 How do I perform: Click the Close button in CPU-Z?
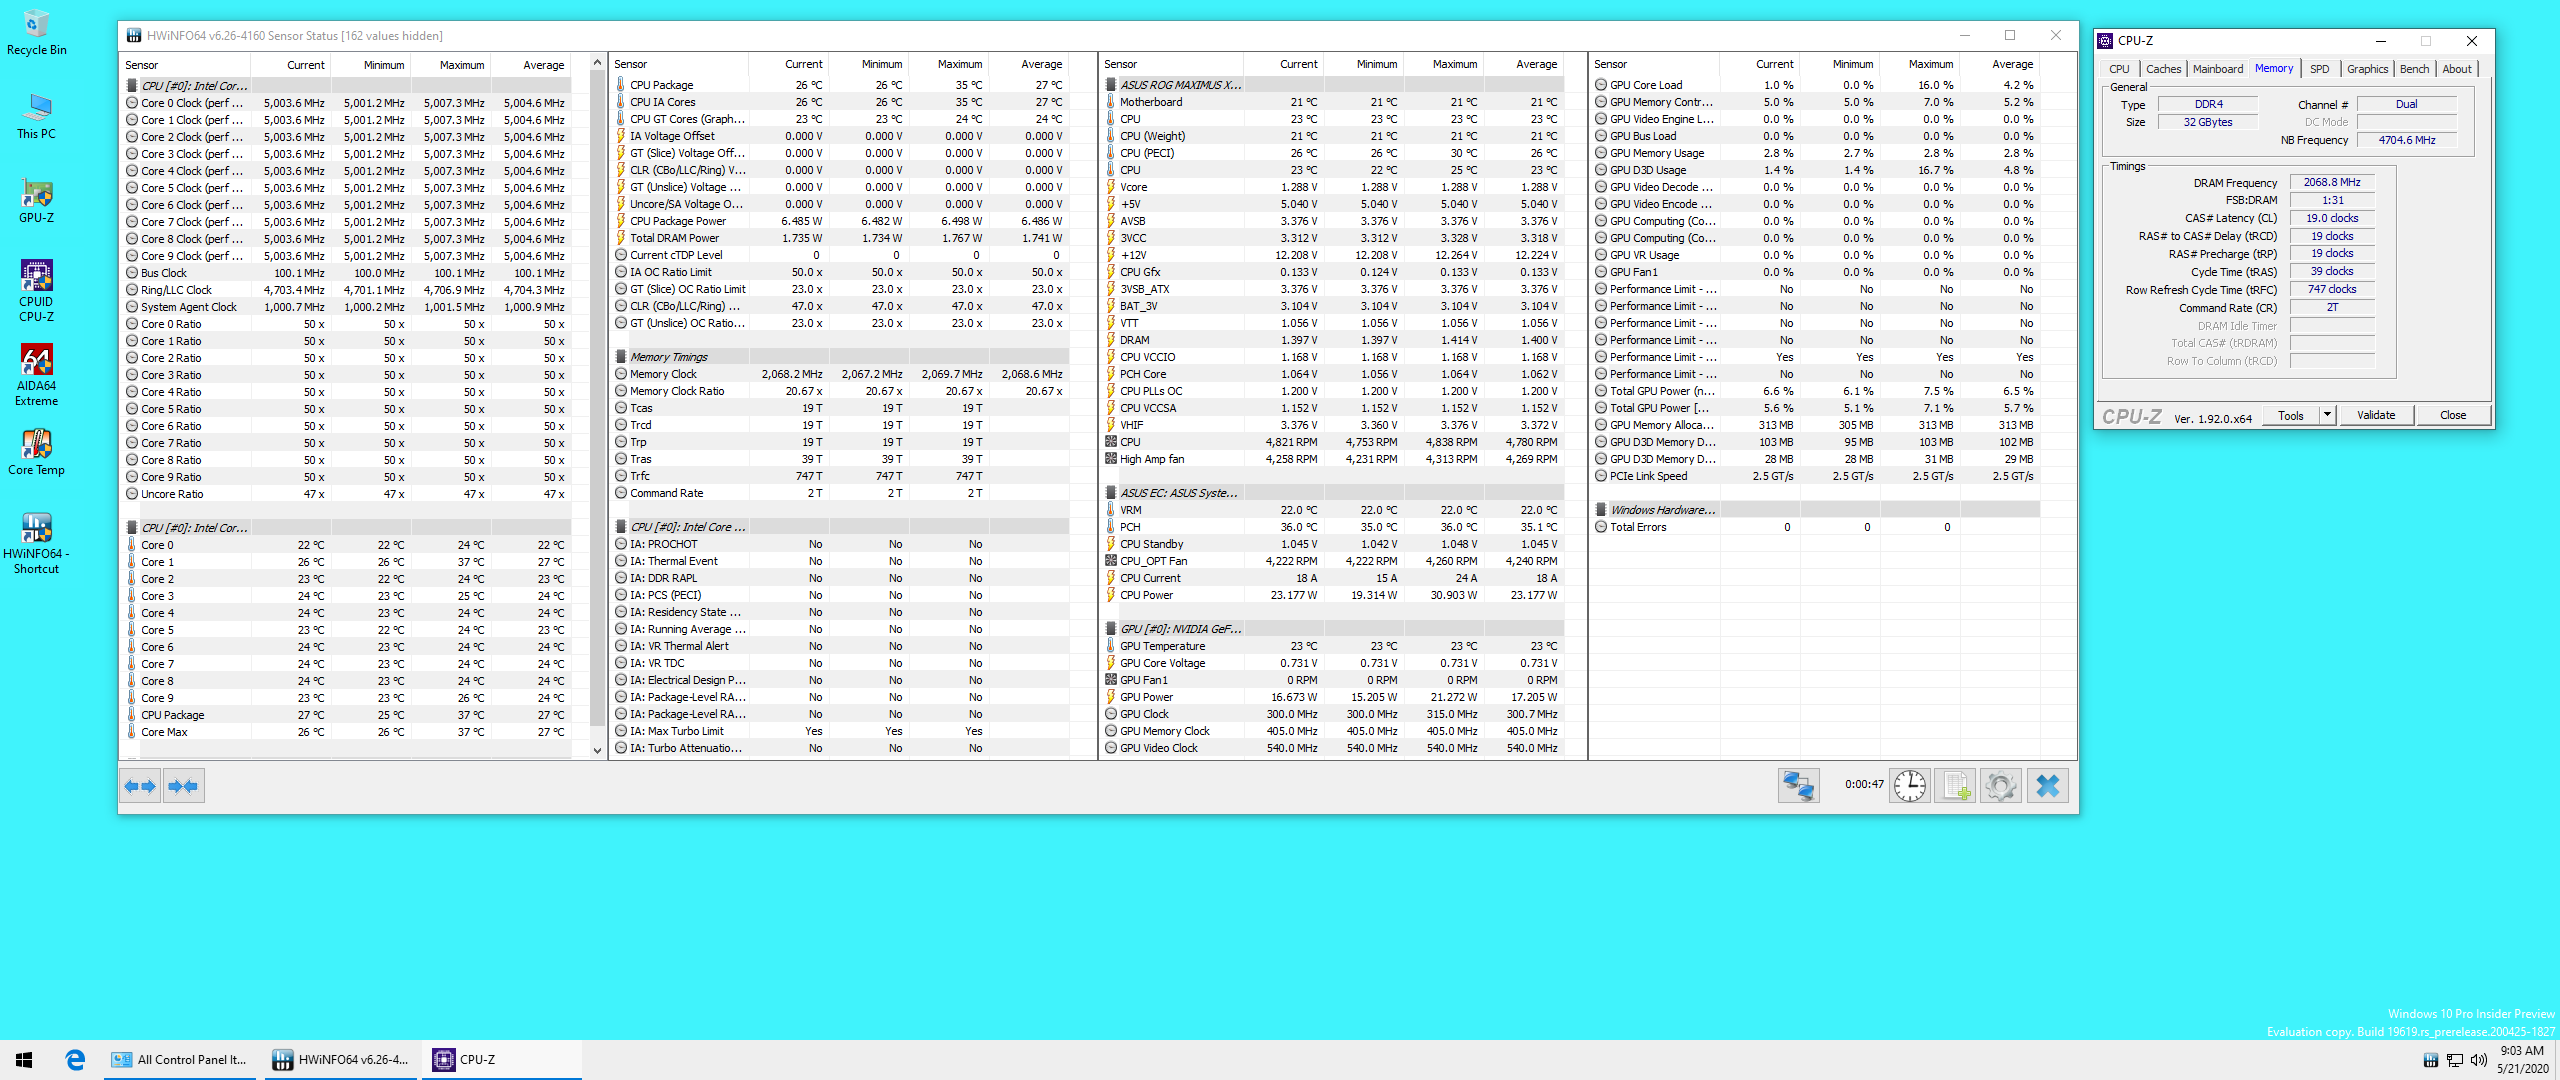[2453, 415]
